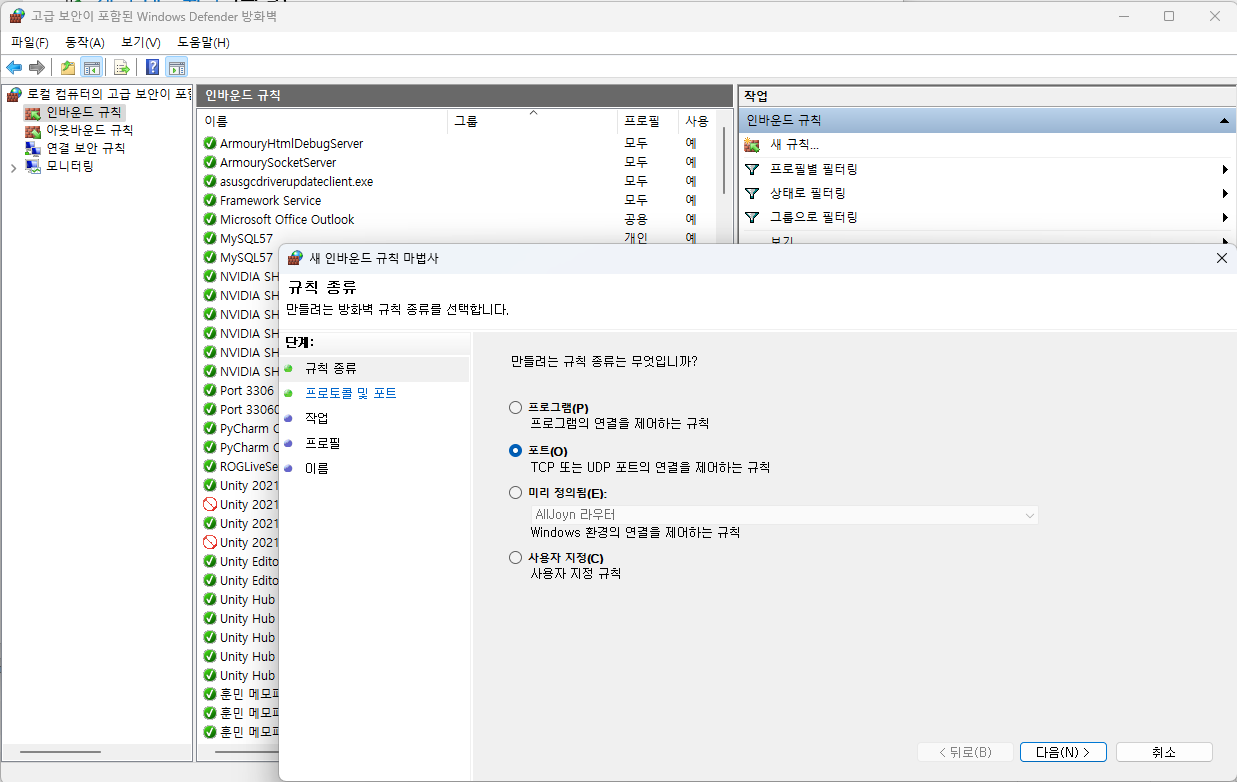The image size is (1237, 782).
Task: Open the 도움말(H) menu
Action: (203, 42)
